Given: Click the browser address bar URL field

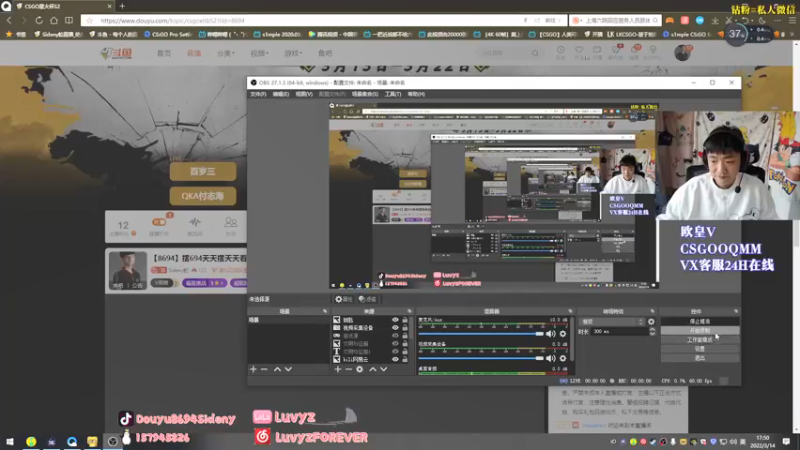Looking at the screenshot, I should 306,20.
